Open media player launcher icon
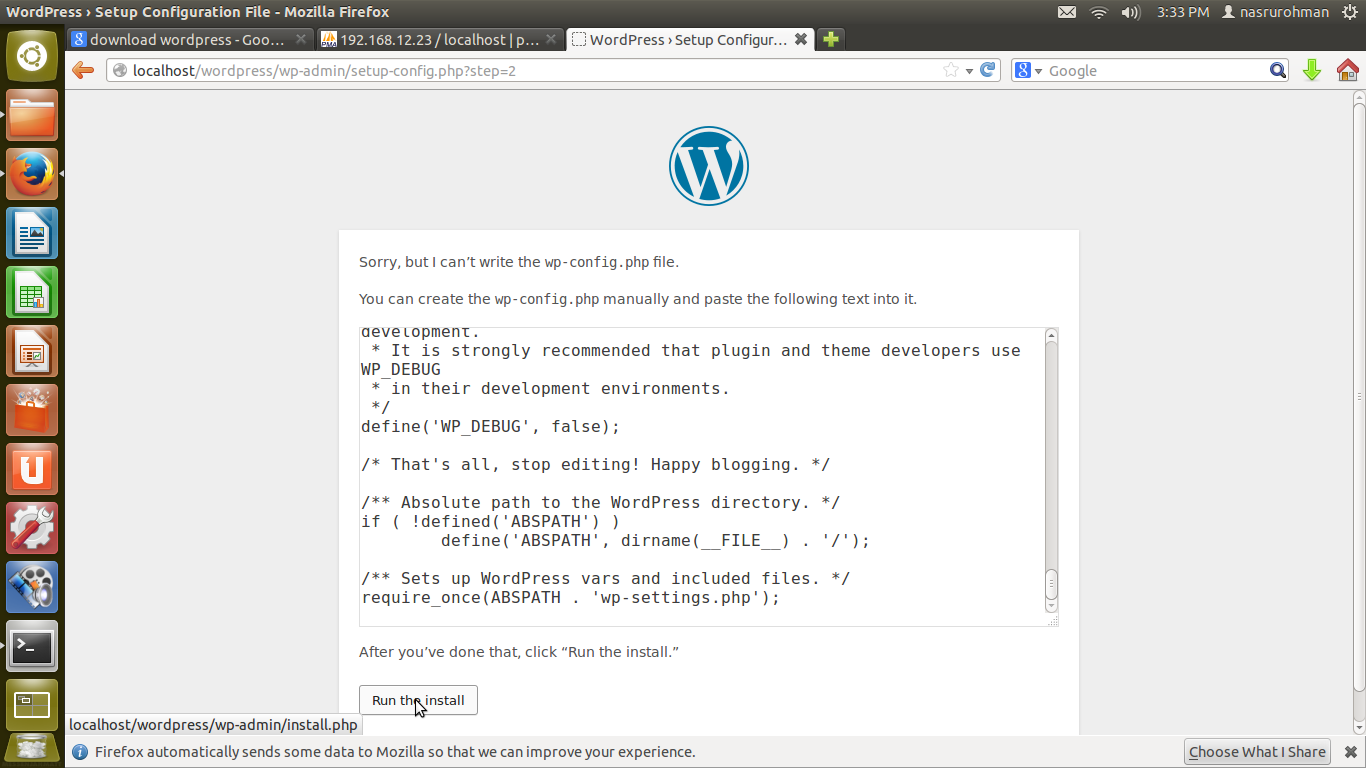1366x768 pixels. pyautogui.click(x=32, y=587)
